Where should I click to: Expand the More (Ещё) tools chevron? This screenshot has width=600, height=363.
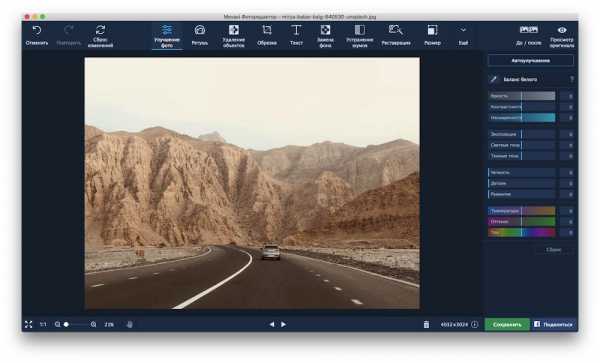(x=463, y=30)
